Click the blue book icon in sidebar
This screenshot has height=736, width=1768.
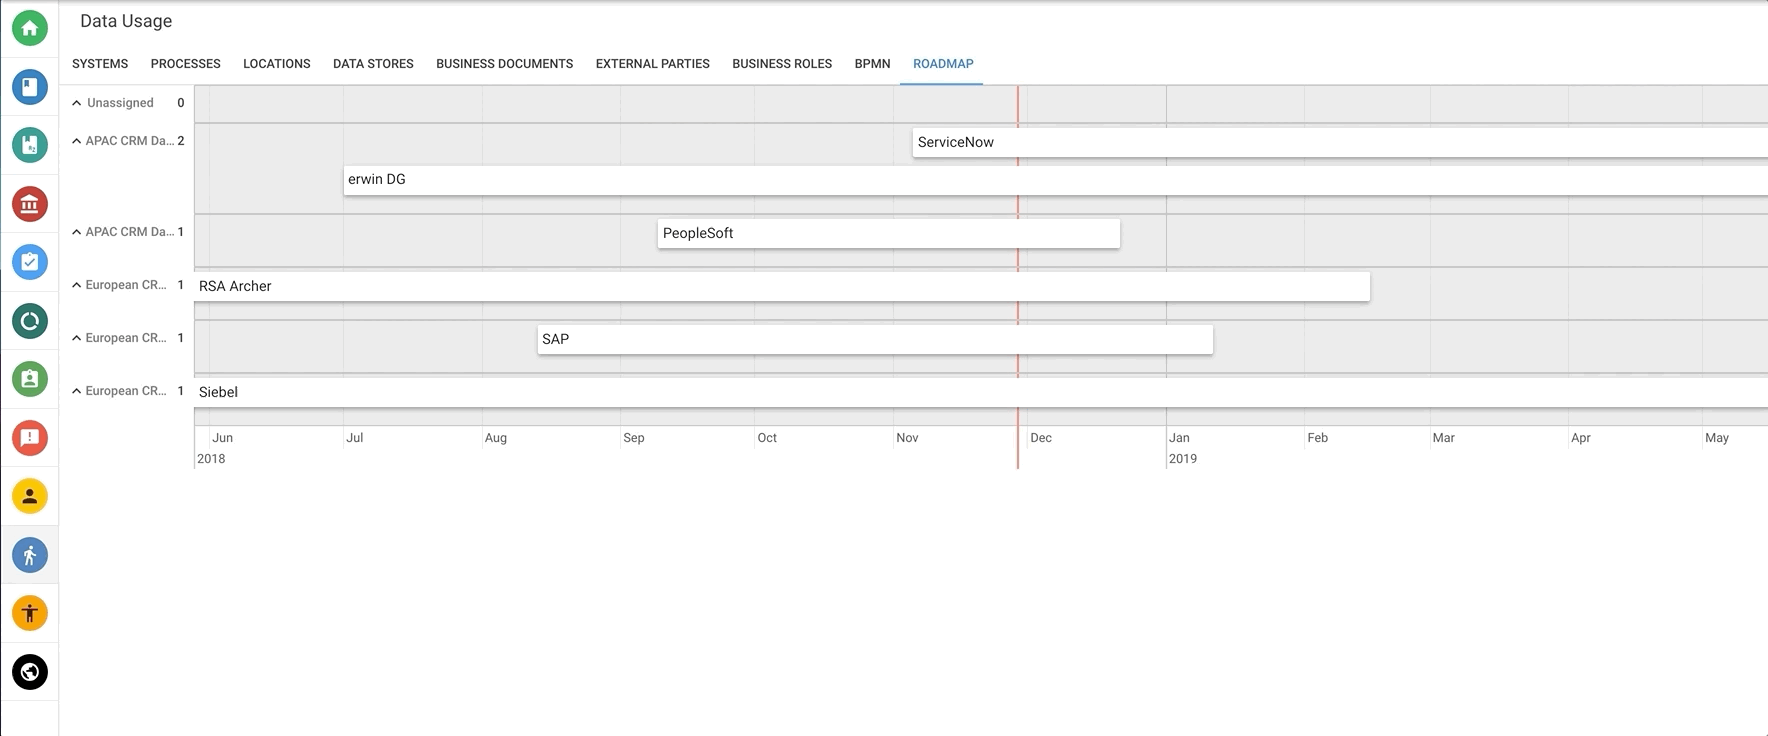point(30,87)
